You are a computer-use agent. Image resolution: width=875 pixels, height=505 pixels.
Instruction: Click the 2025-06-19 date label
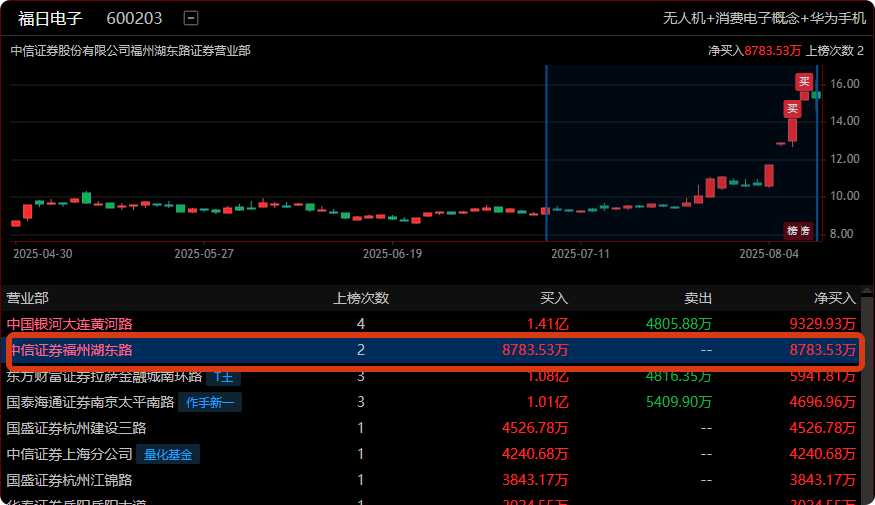[392, 254]
